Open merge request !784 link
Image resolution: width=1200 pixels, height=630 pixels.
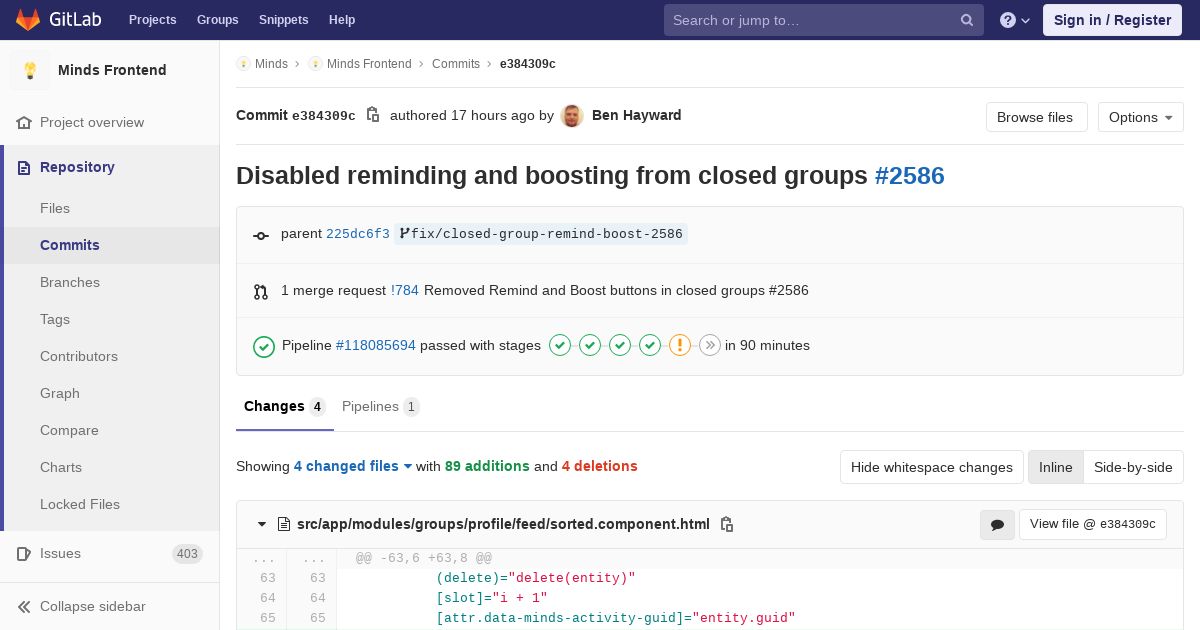click(405, 290)
